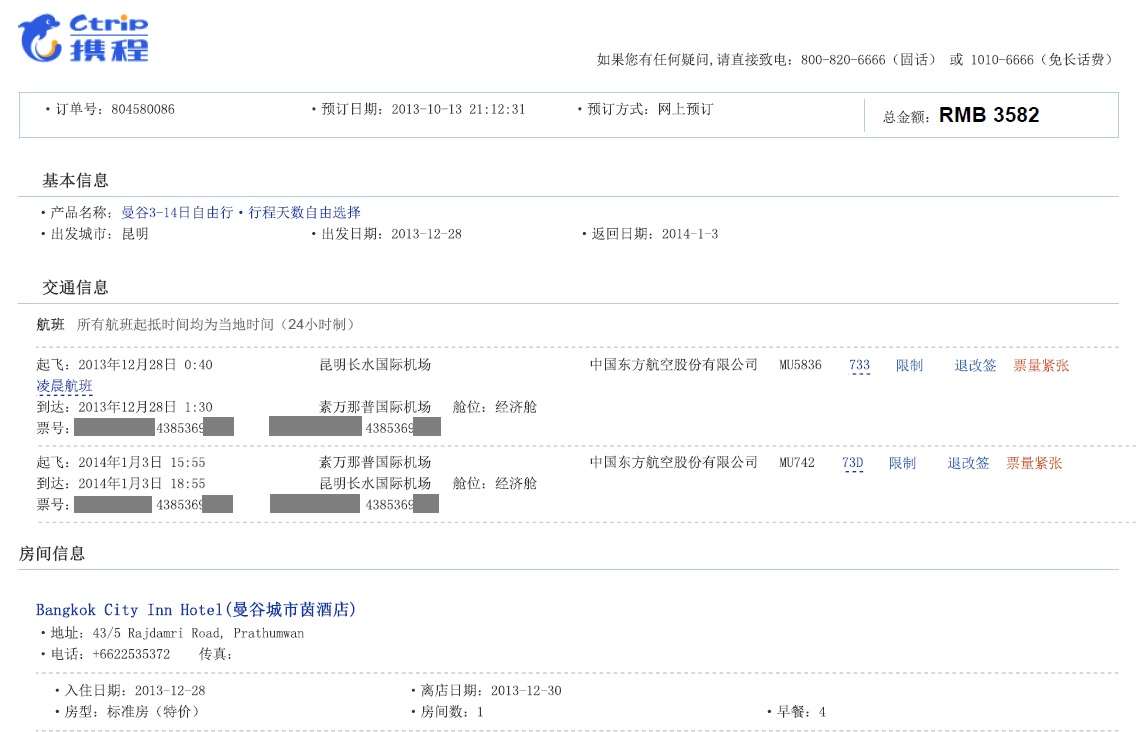Viewport: 1136px width, 732px height.
Task: Click the 基本信息 section heading
Action: 75,180
